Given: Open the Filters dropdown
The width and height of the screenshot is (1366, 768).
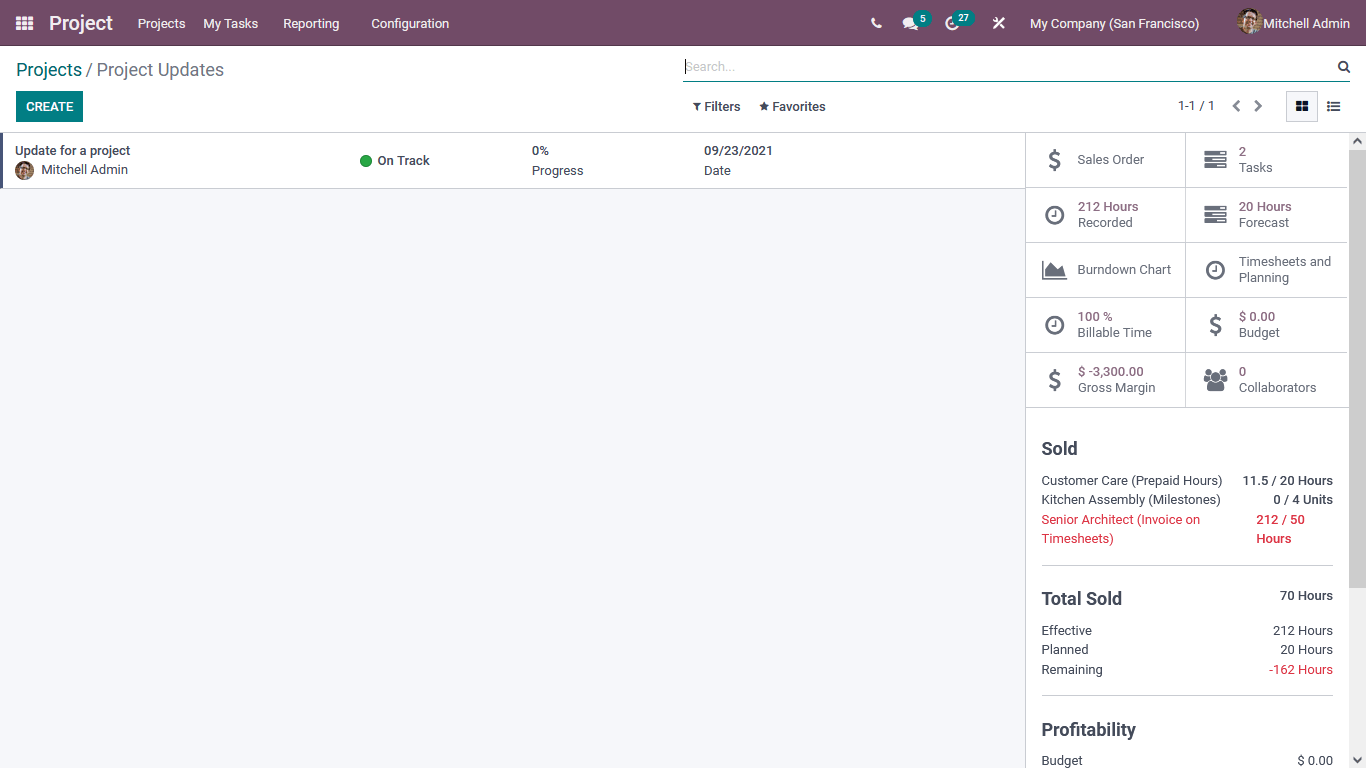Looking at the screenshot, I should 716,107.
